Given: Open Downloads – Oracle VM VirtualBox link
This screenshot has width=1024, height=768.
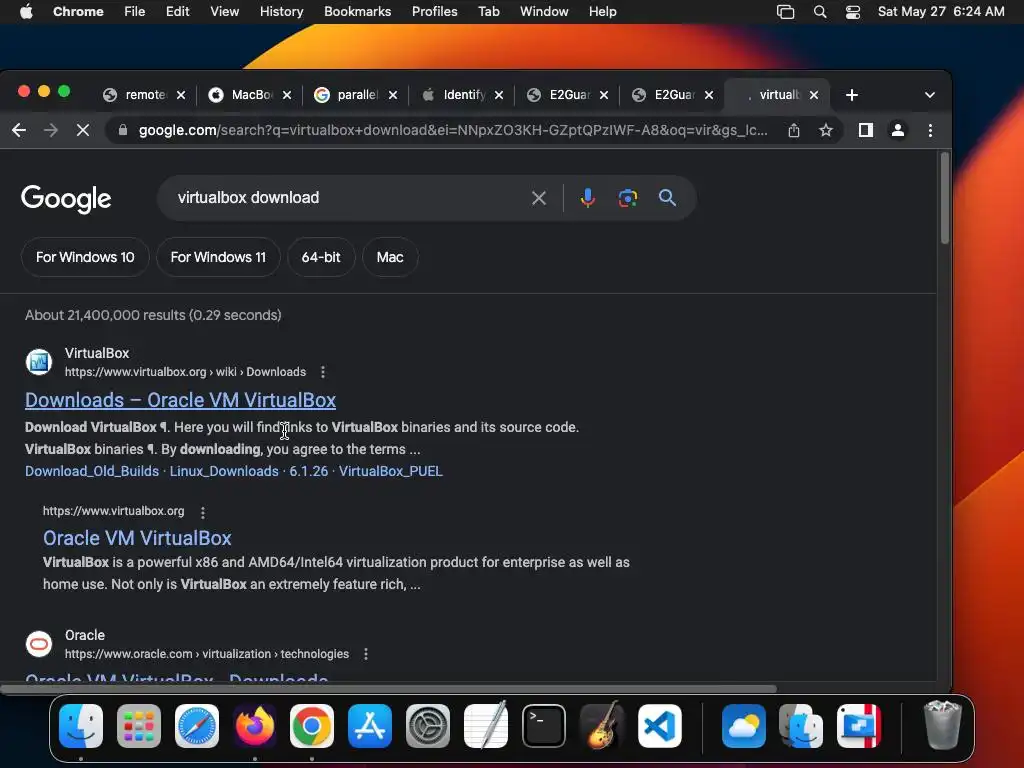Looking at the screenshot, I should coord(180,400).
